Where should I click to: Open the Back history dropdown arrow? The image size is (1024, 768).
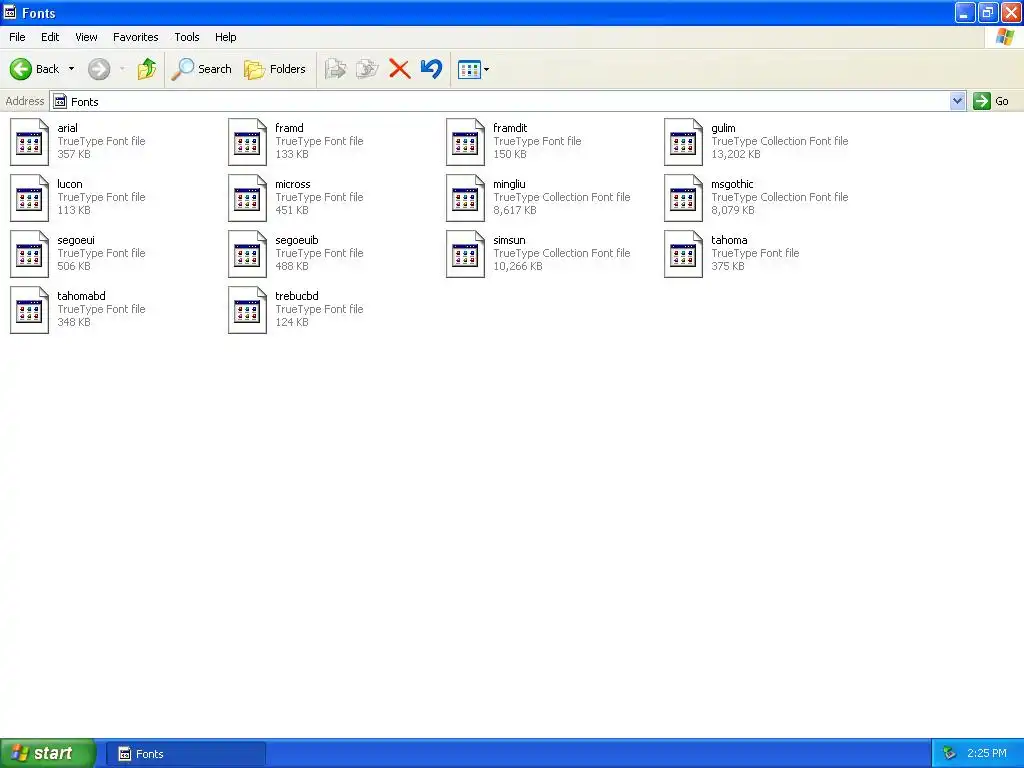(x=71, y=69)
